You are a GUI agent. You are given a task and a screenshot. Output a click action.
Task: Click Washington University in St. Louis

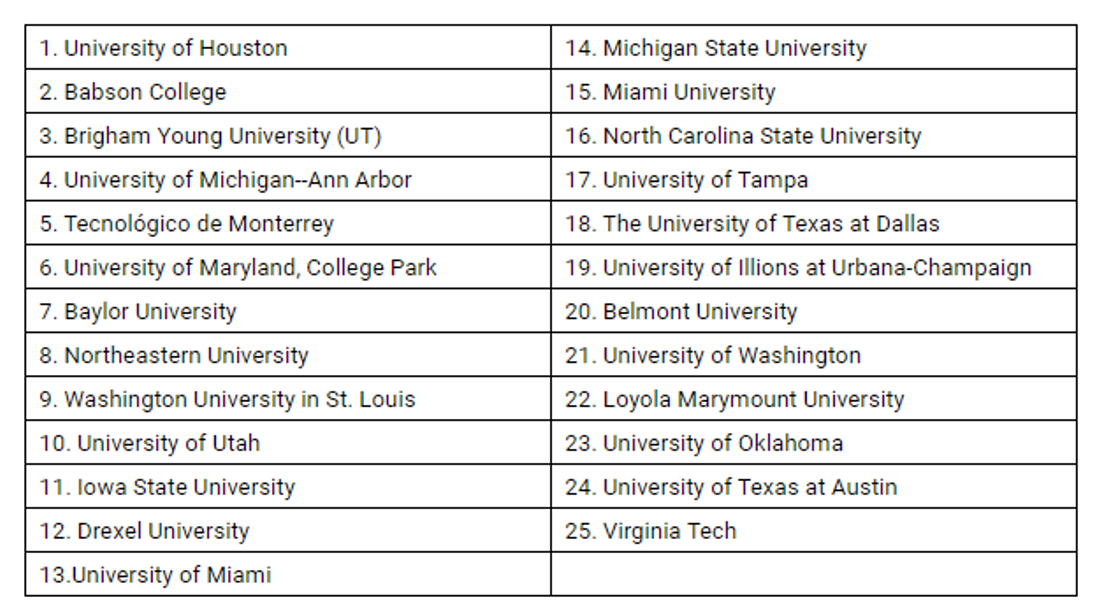coord(227,400)
